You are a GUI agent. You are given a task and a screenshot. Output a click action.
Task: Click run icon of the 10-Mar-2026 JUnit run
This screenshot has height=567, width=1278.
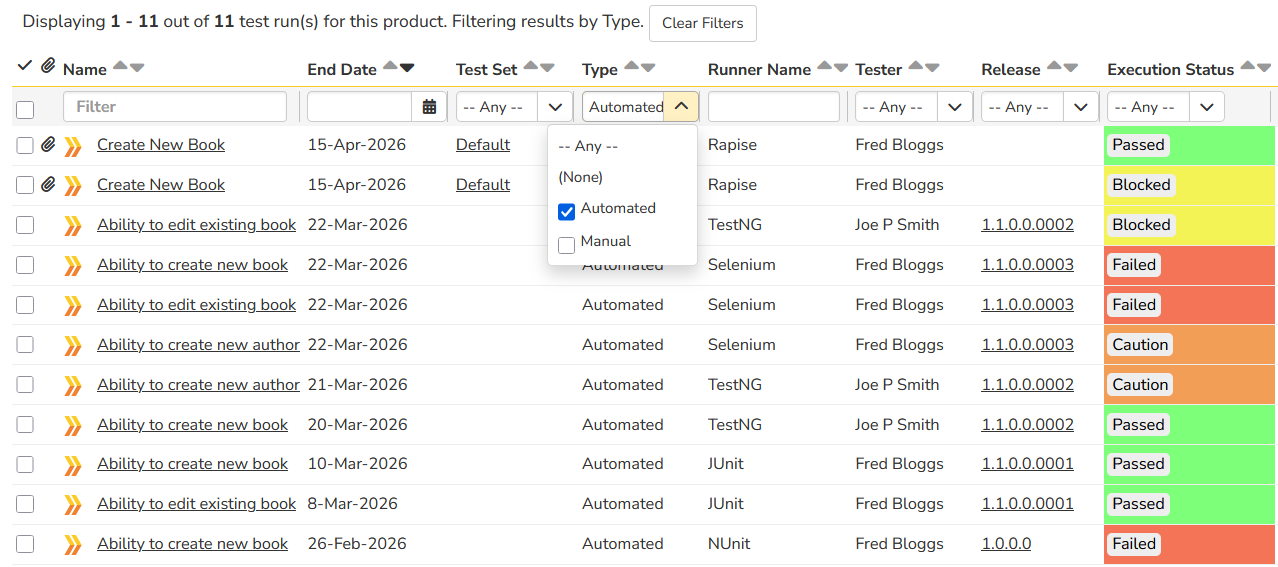[x=73, y=465]
